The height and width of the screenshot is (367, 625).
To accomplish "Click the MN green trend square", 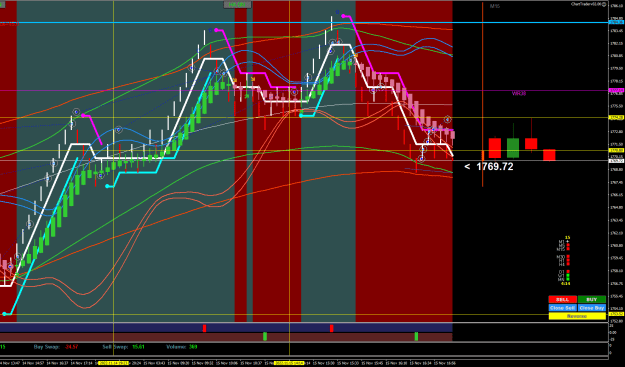I will coord(568,279).
